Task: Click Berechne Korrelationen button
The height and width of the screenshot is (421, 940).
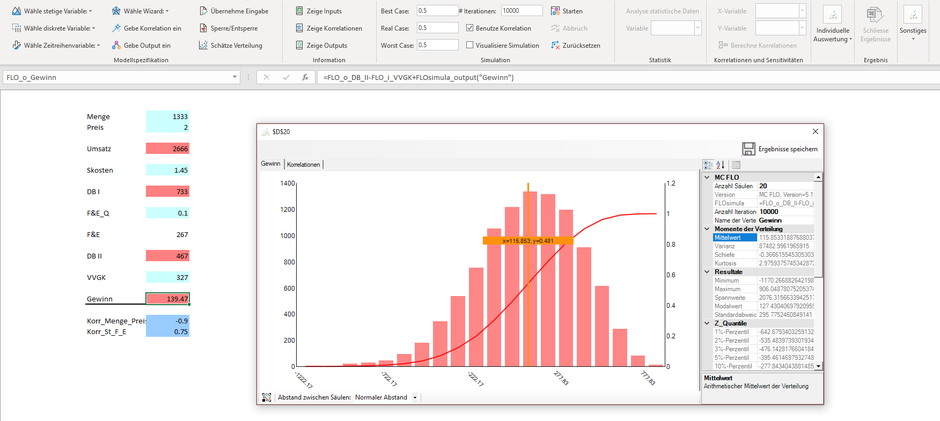Action: (757, 45)
